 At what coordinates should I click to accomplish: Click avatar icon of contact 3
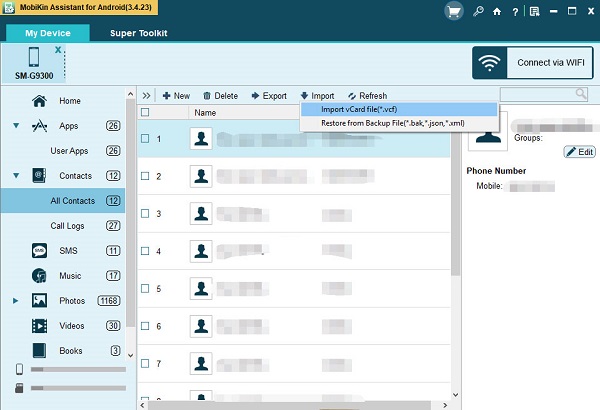201,214
